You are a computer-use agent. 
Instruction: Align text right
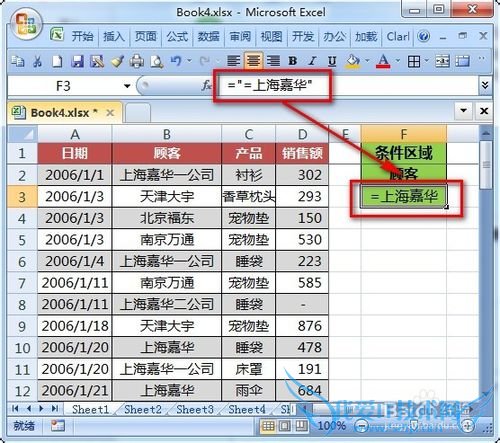tap(273, 61)
